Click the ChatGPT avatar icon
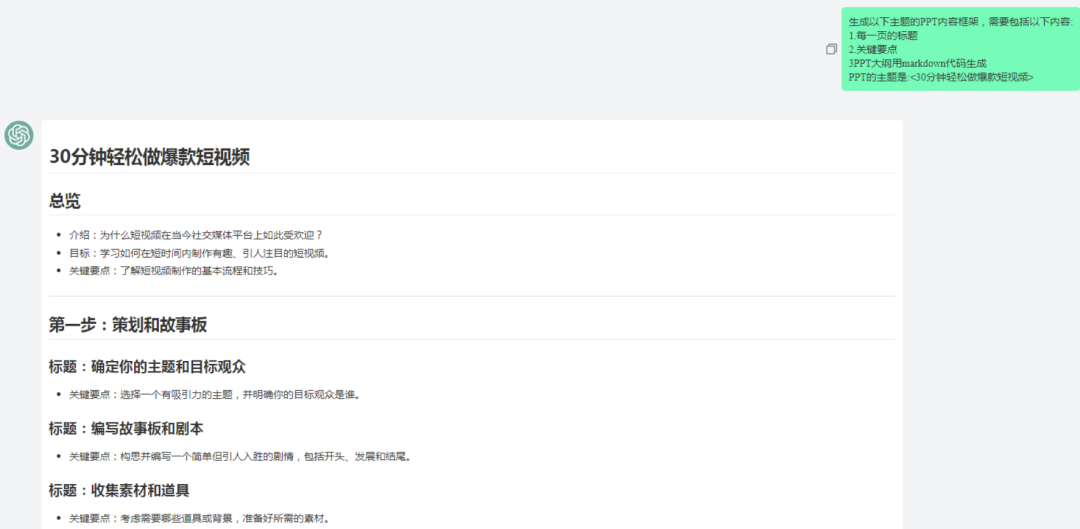The width and height of the screenshot is (1080, 529). [19, 135]
